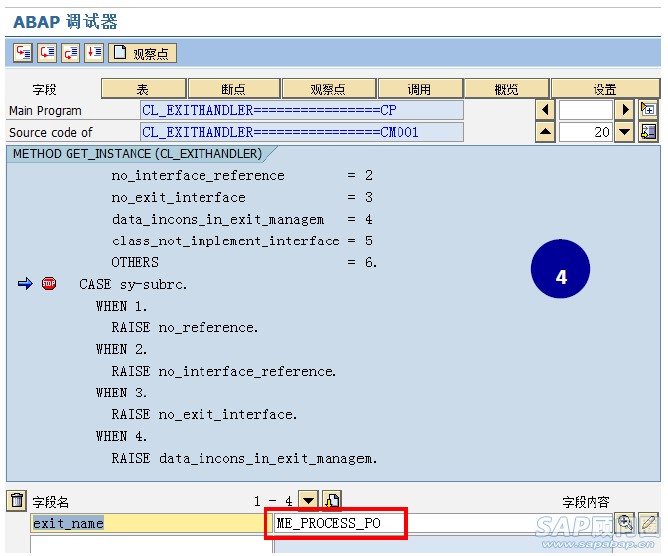The image size is (668, 556).
Task: Click the continue execution debugger icon
Action: pyautogui.click(x=94, y=53)
